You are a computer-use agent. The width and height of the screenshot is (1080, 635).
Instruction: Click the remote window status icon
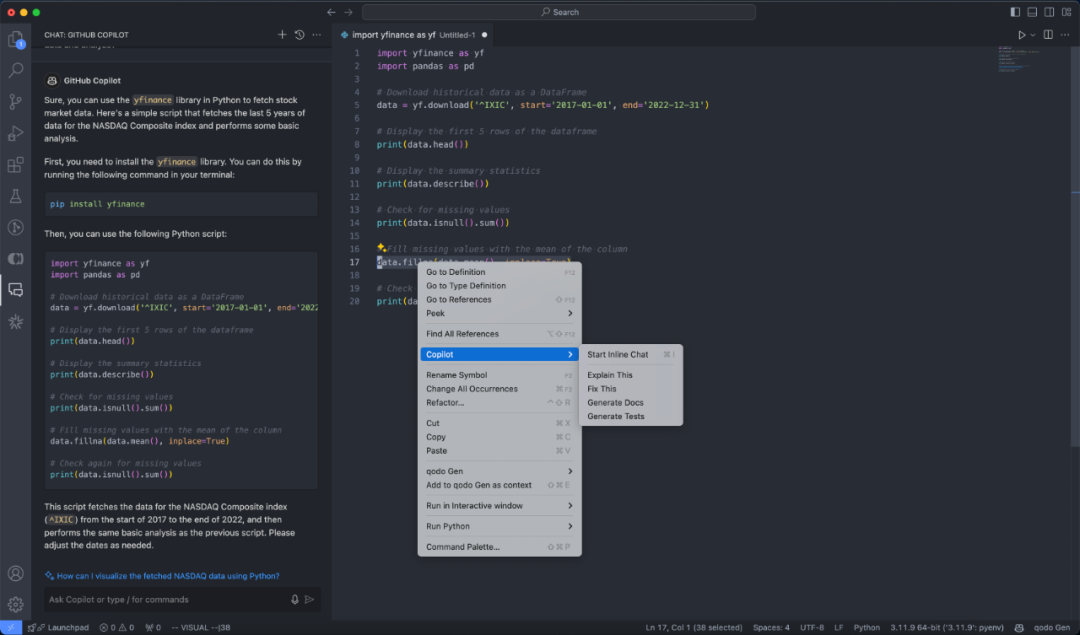[x=10, y=627]
